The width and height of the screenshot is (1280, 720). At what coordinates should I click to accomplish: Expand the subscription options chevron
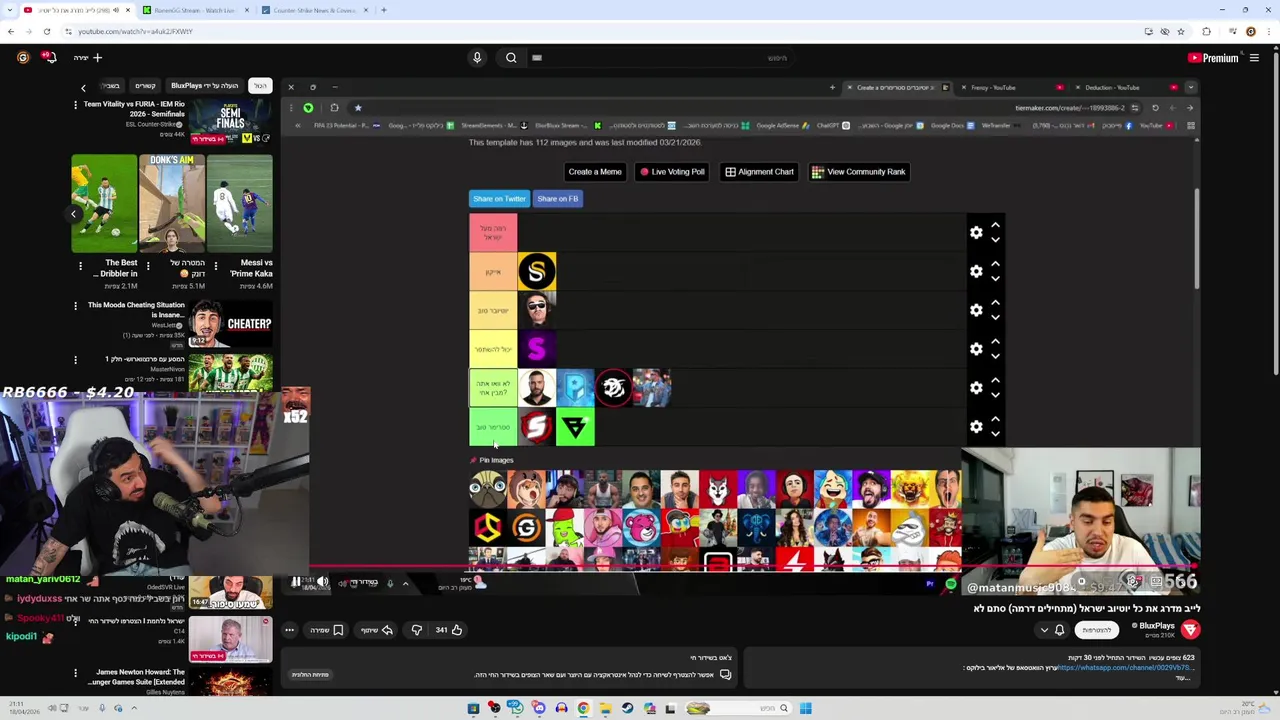click(x=1044, y=630)
